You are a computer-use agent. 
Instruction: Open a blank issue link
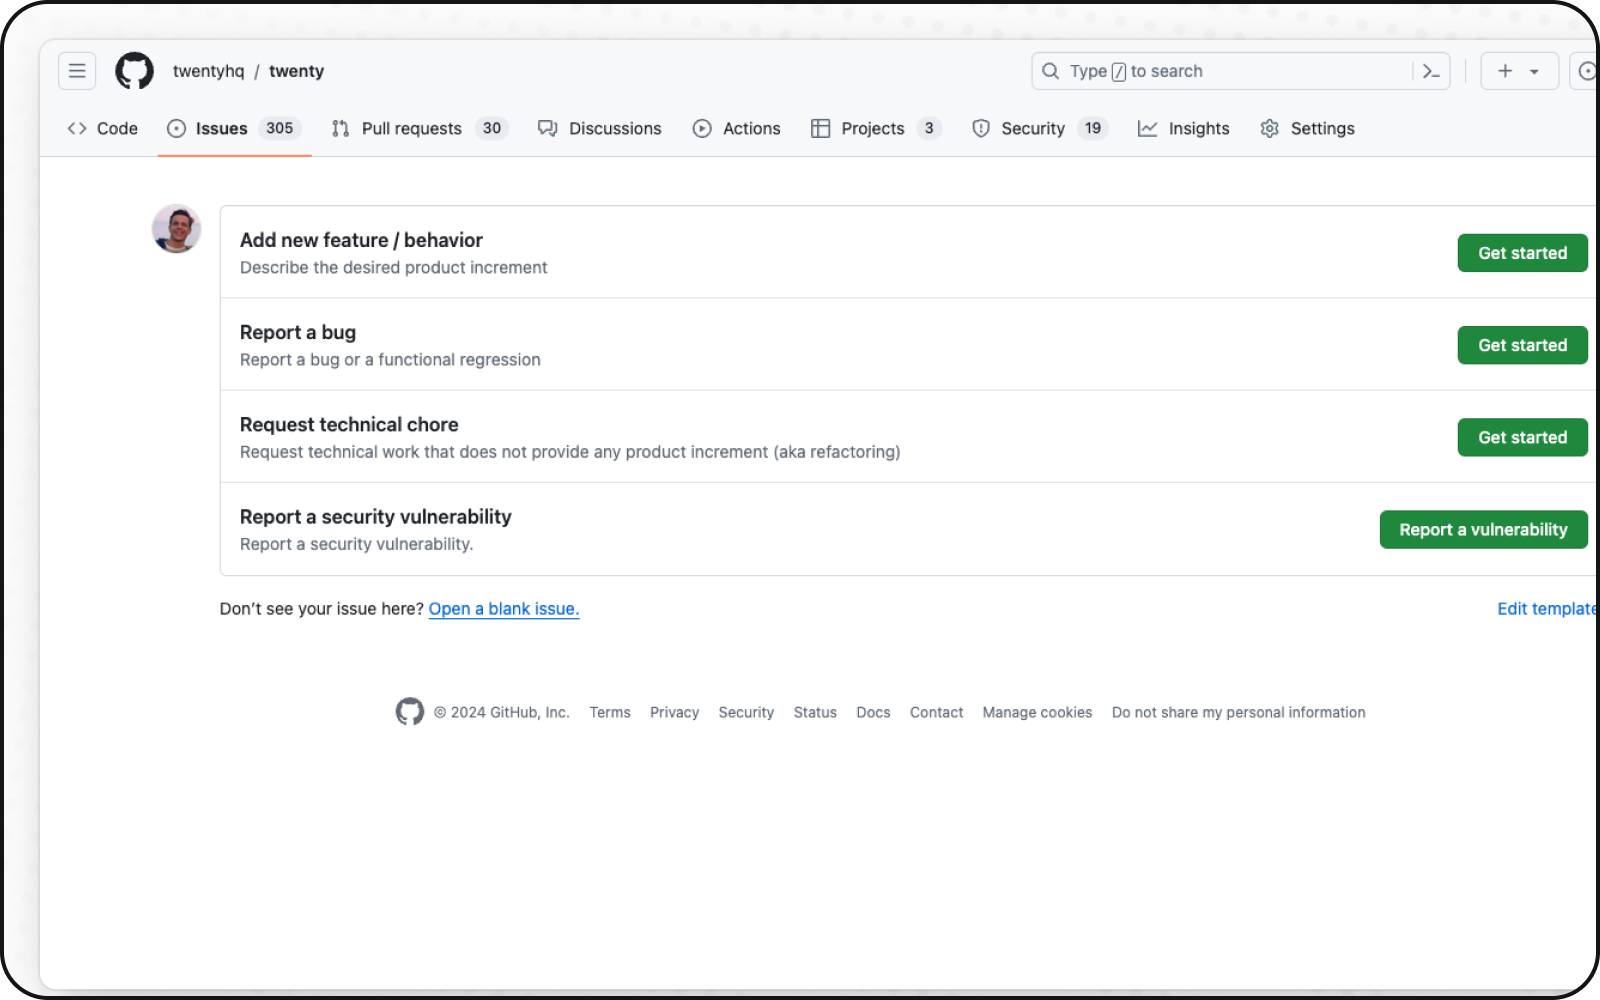tap(504, 609)
